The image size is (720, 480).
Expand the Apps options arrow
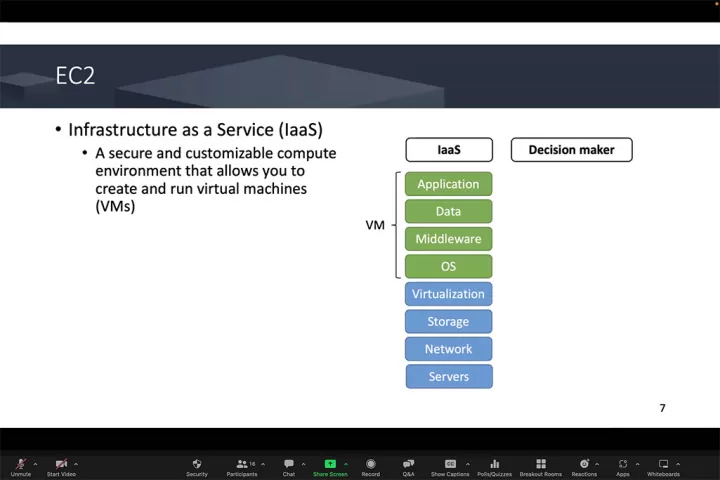[637, 464]
